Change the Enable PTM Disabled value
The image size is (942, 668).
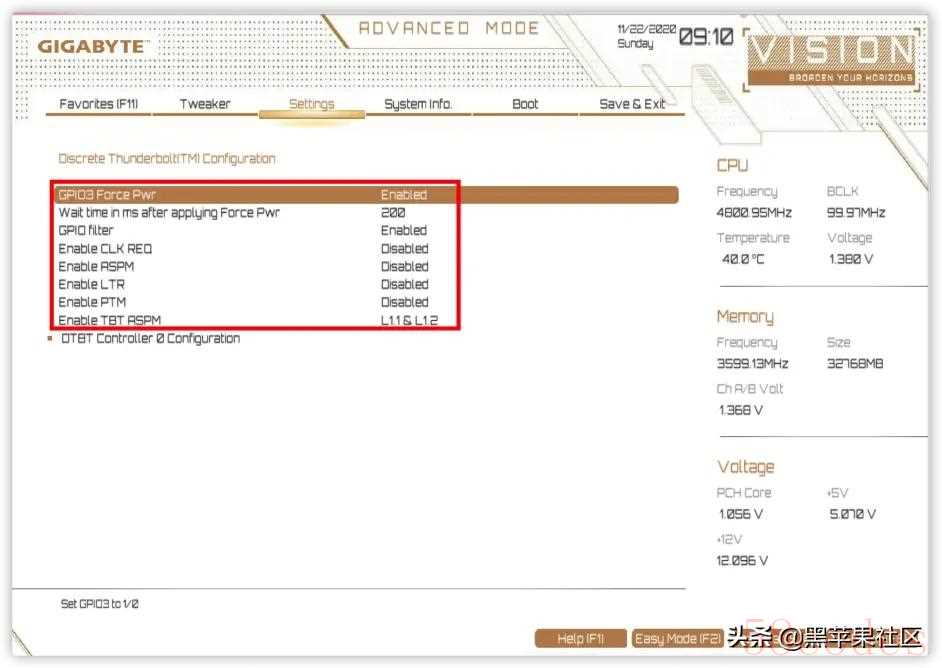pos(404,303)
